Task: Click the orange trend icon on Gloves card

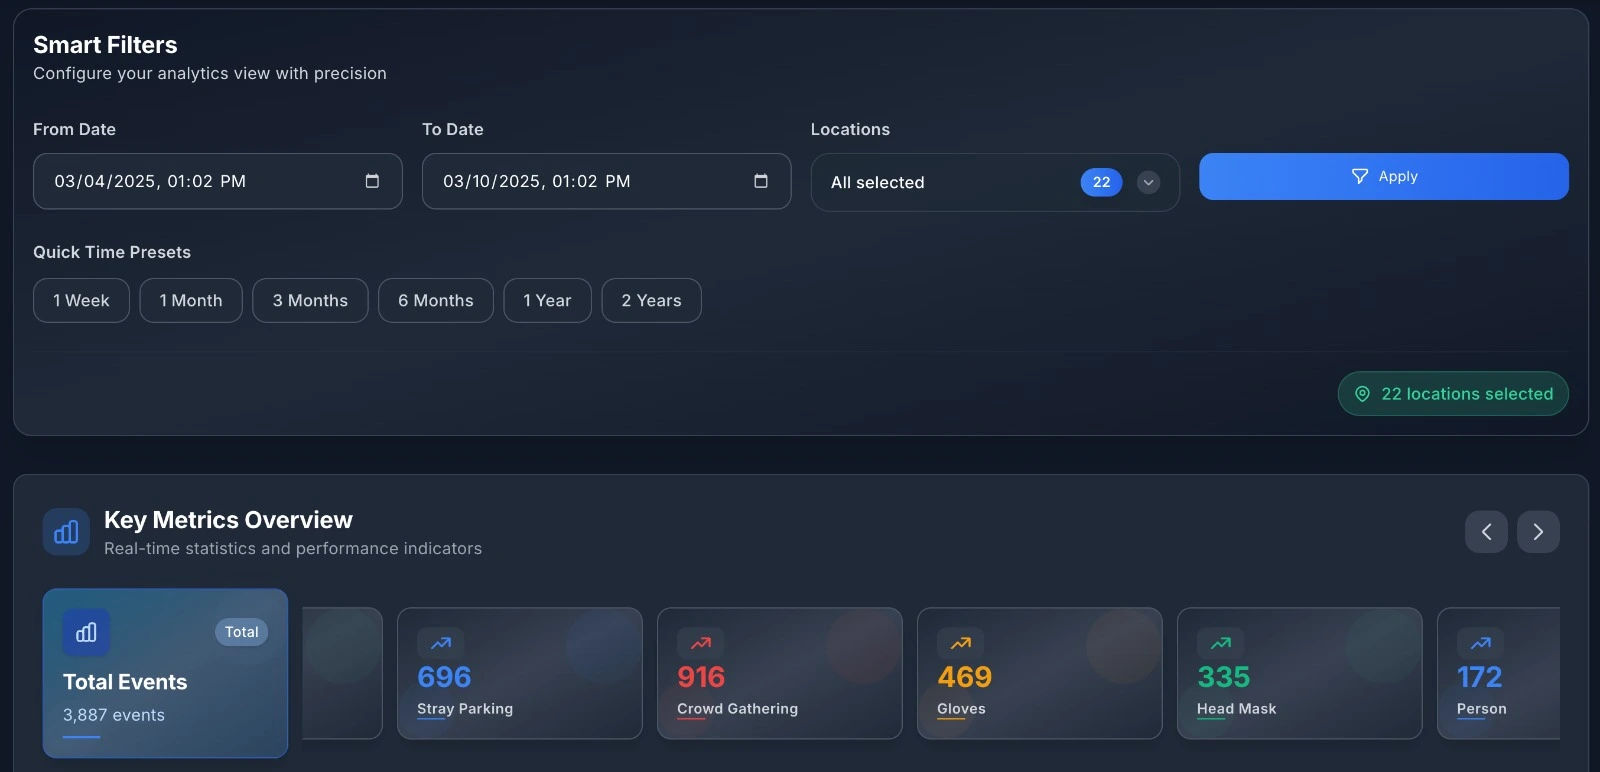Action: [961, 643]
